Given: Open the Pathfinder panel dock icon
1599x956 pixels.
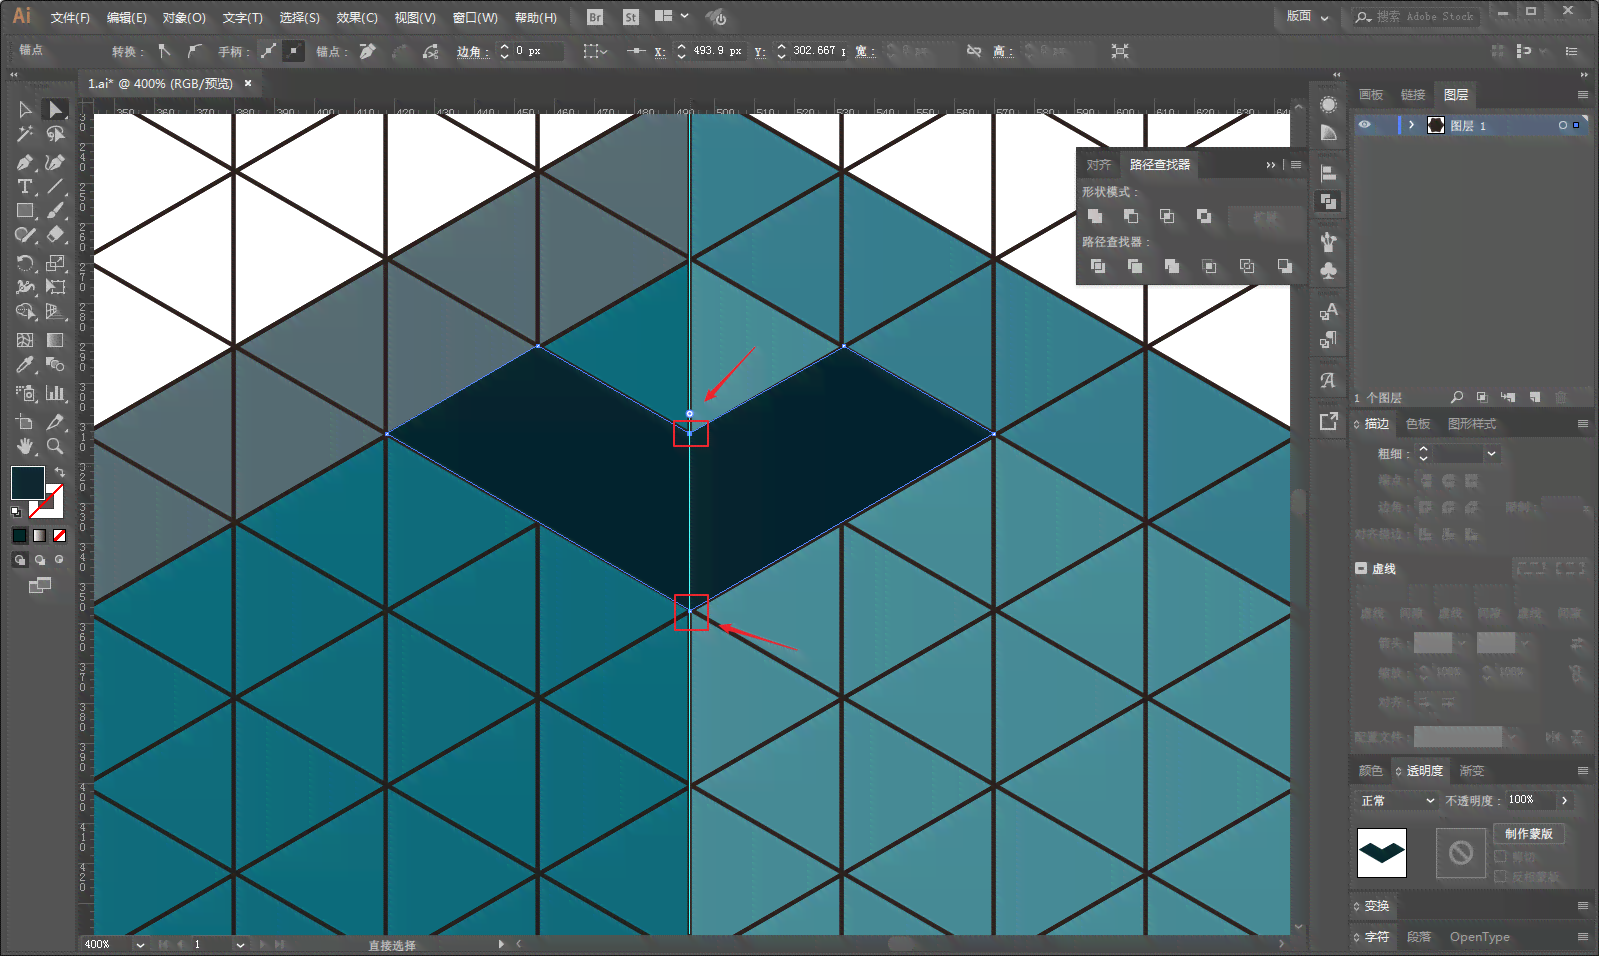Looking at the screenshot, I should 1328,202.
